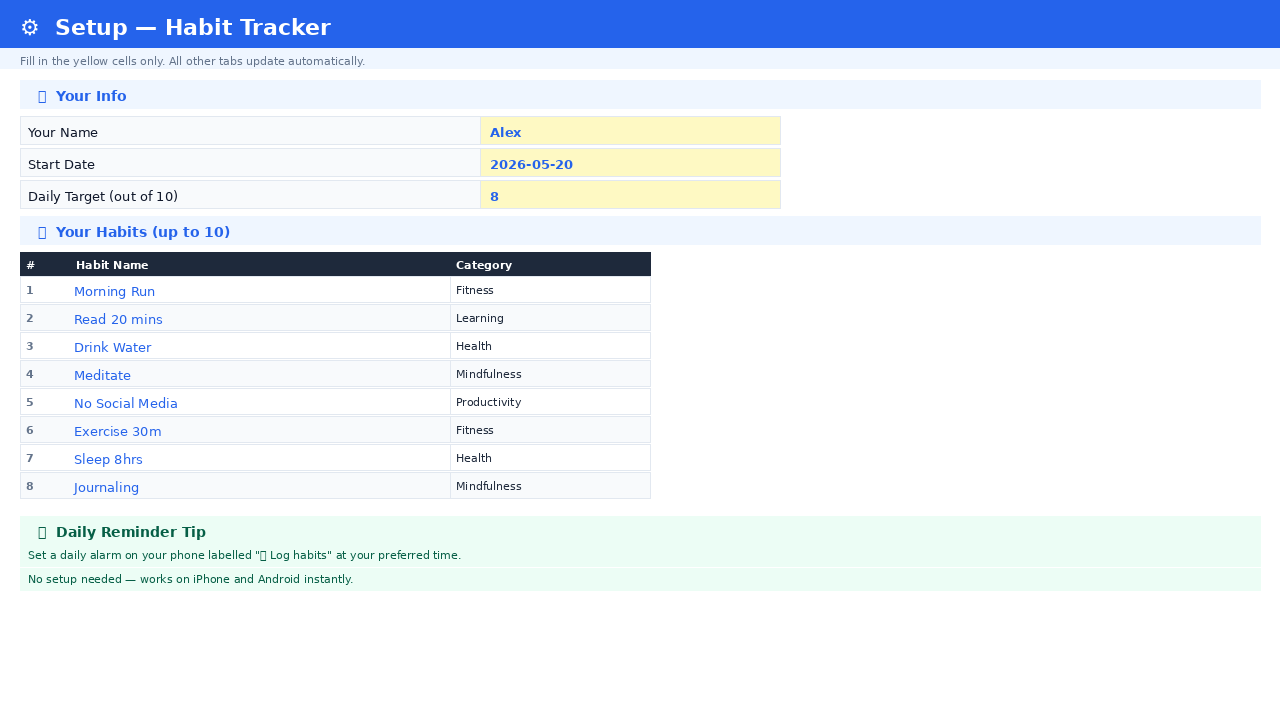Select the Health category for Drink Water

tap(550, 346)
